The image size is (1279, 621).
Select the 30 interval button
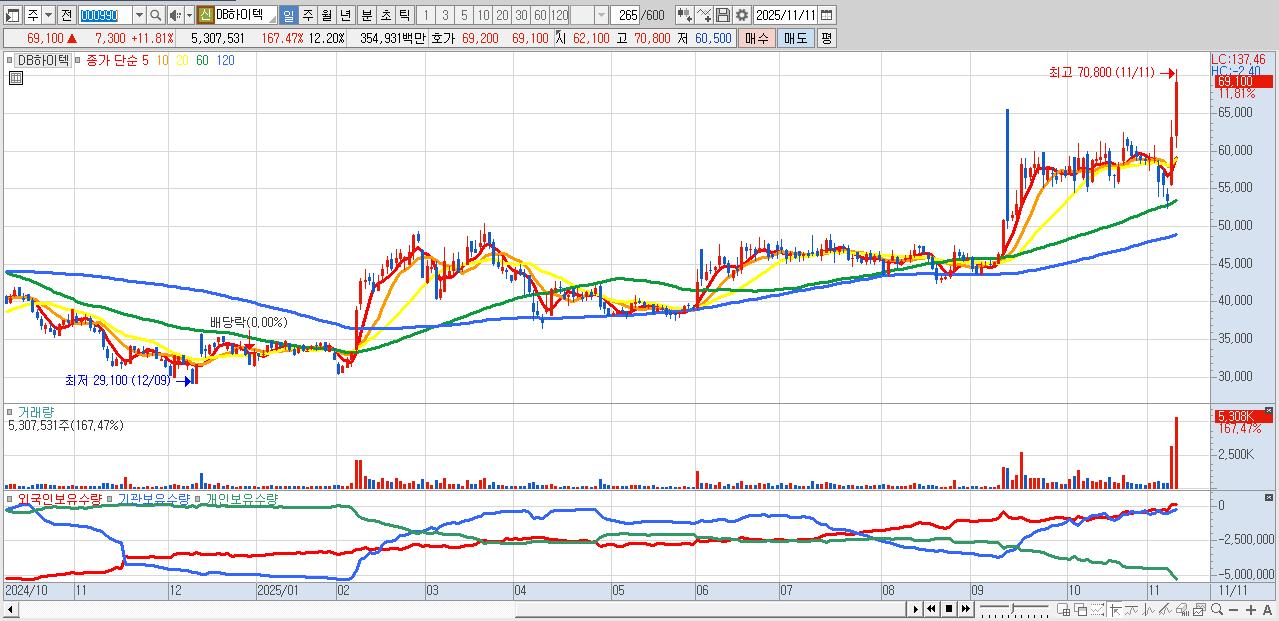(x=521, y=15)
